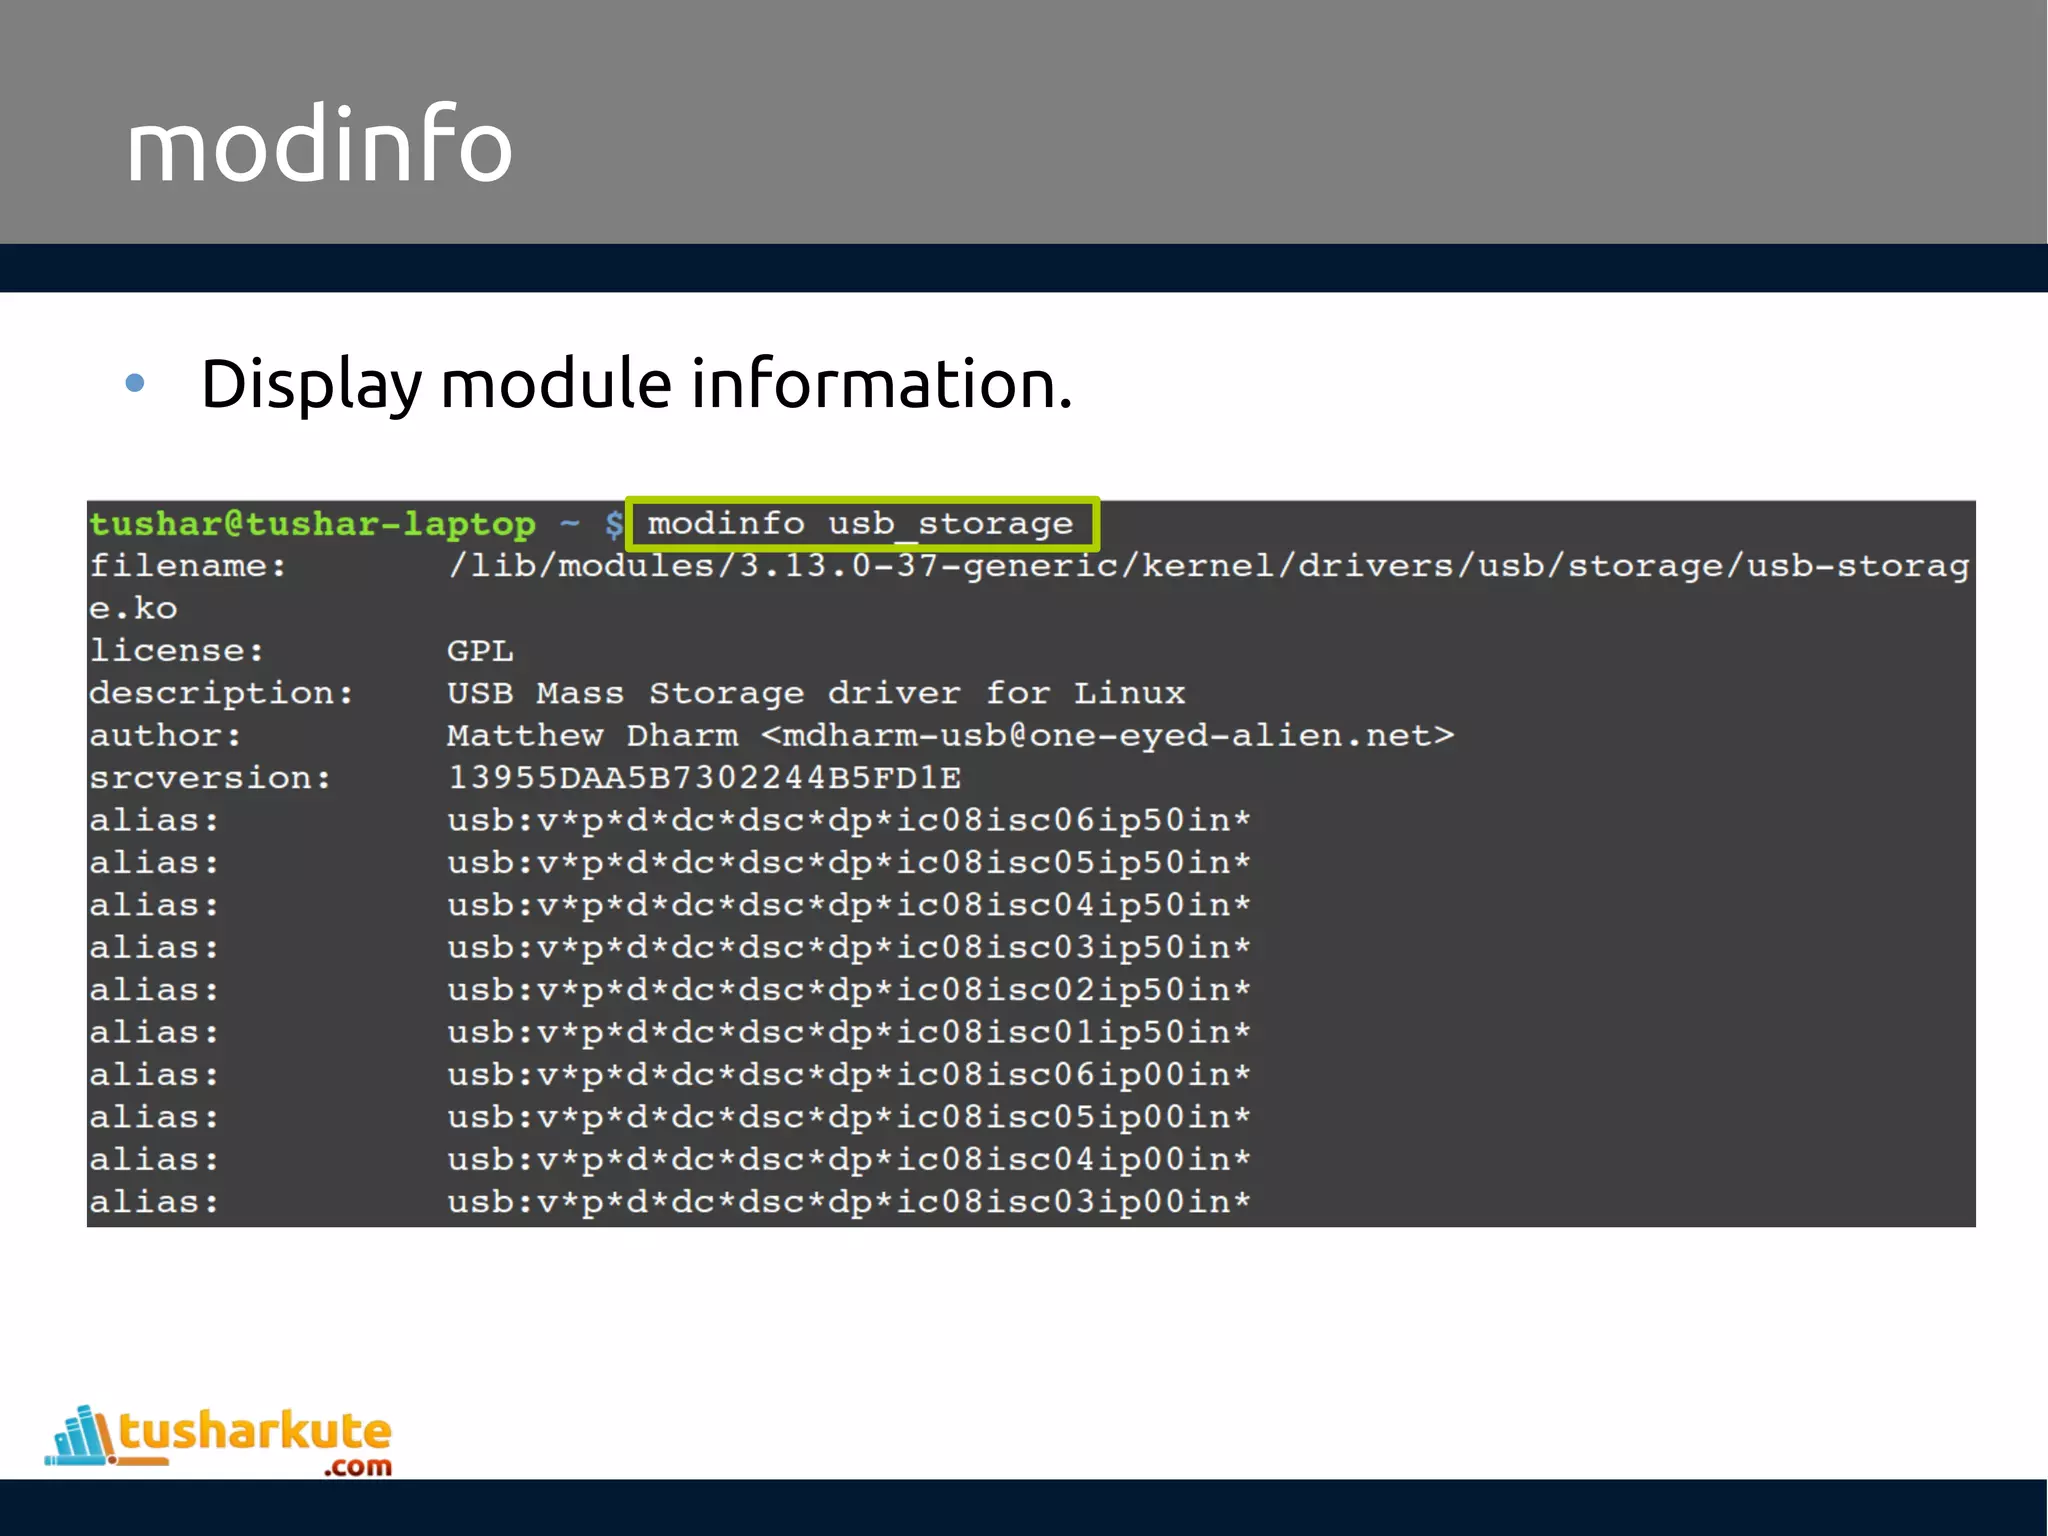Image resolution: width=2048 pixels, height=1536 pixels.
Task: Click the first alias ending isc06ip50in*
Action: pyautogui.click(x=848, y=821)
